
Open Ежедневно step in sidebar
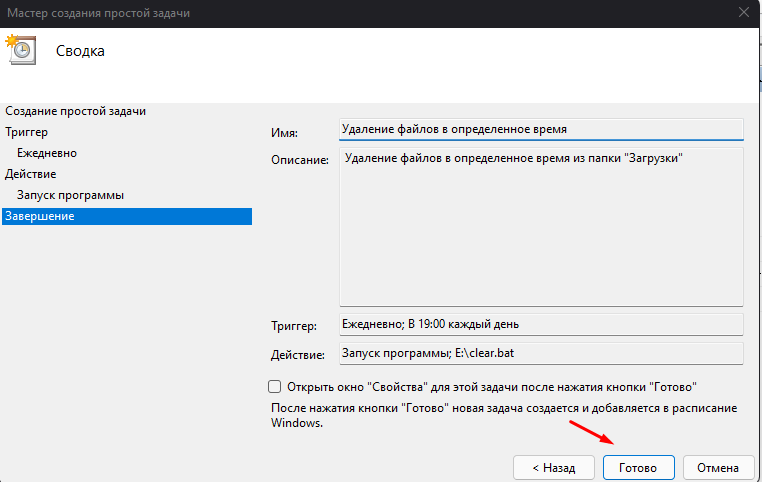[47, 153]
